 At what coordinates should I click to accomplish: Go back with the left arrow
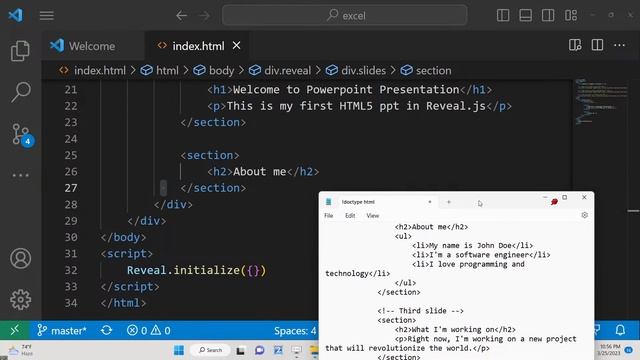click(x=181, y=16)
